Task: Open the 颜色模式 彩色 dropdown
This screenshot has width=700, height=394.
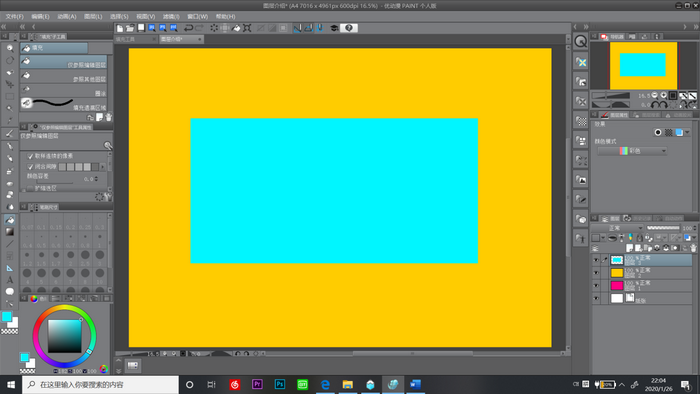Action: coord(632,151)
